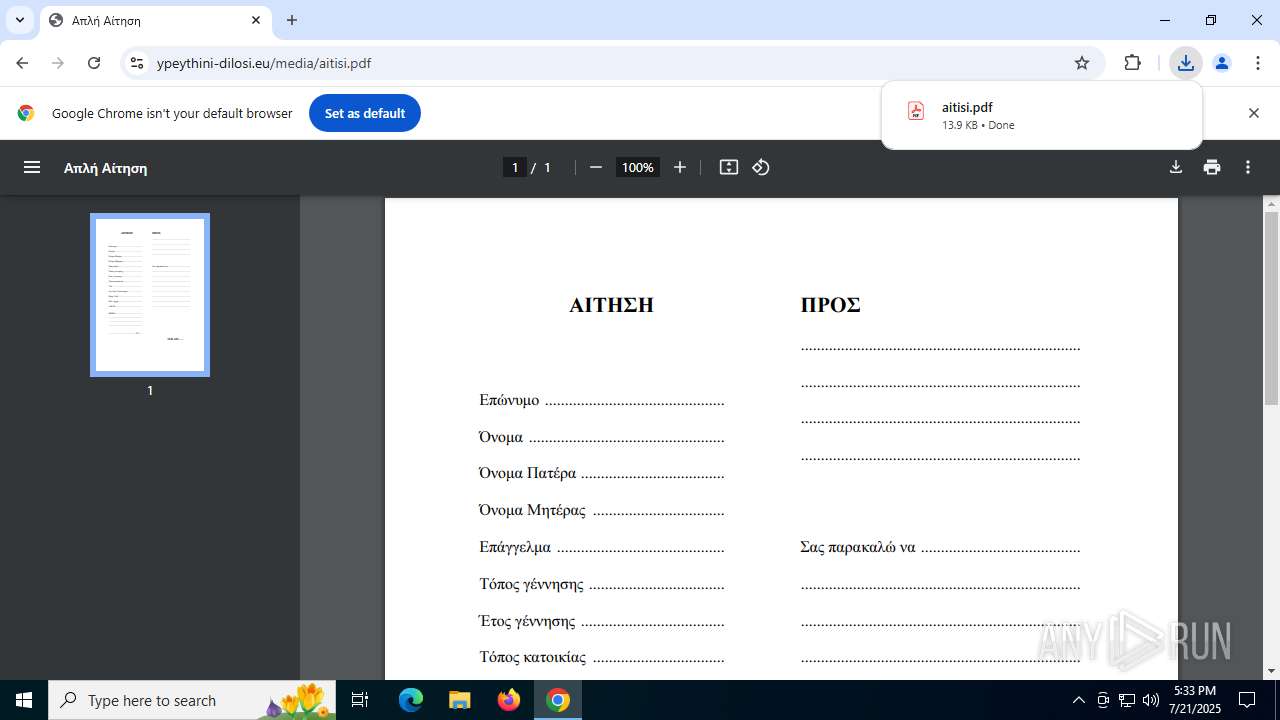Click the Όνομα Μητέρας label
1280x720 pixels.
click(532, 510)
